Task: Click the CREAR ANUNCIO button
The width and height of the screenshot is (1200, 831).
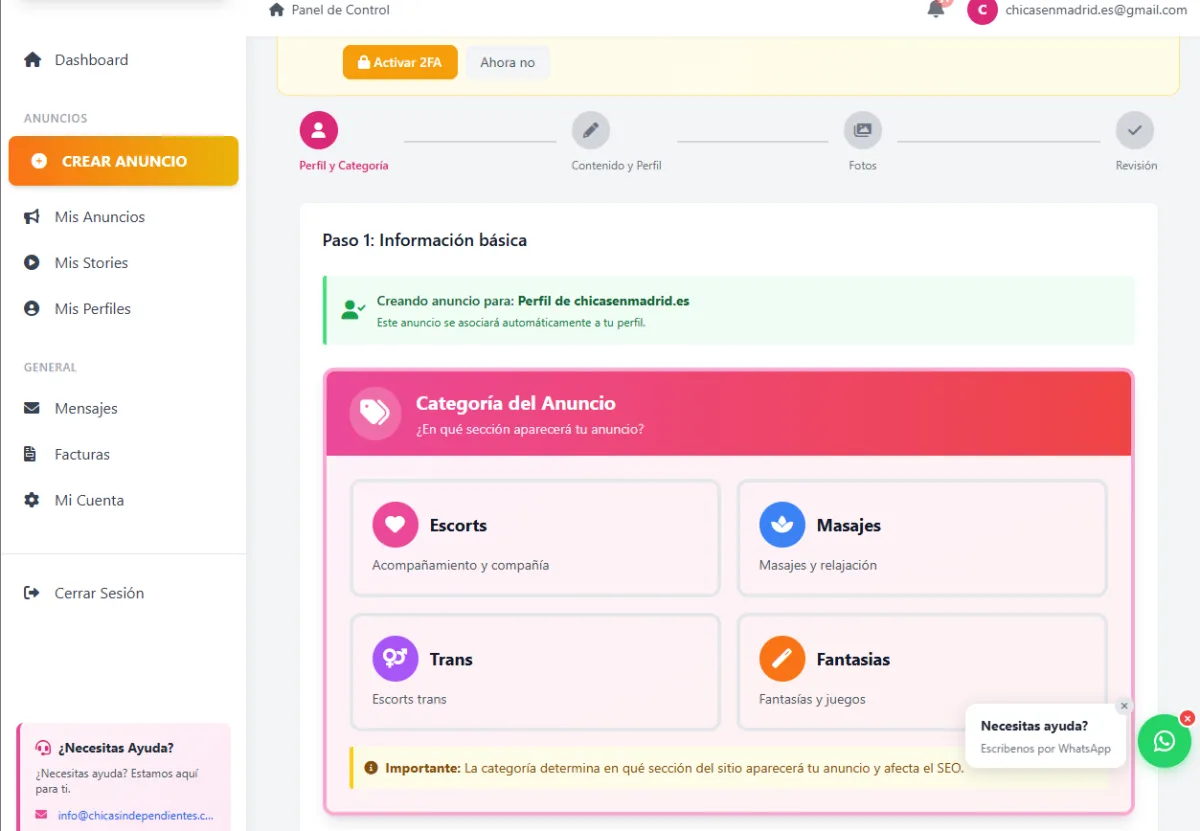Action: tap(123, 161)
